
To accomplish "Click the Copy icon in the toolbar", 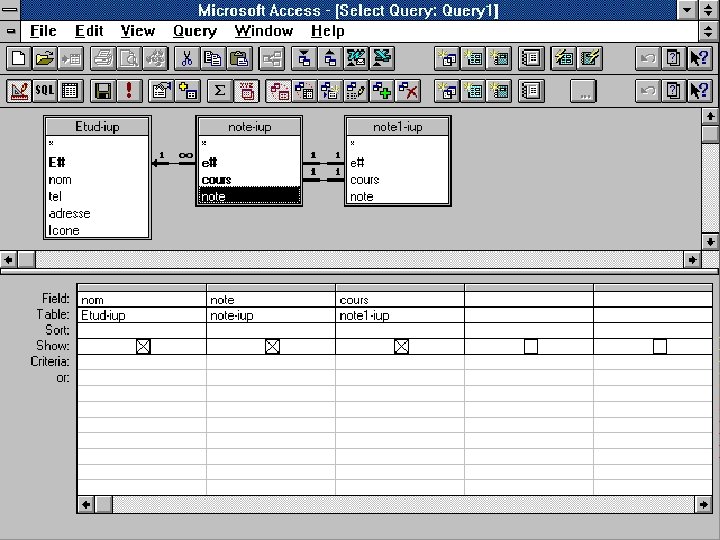I will point(213,59).
